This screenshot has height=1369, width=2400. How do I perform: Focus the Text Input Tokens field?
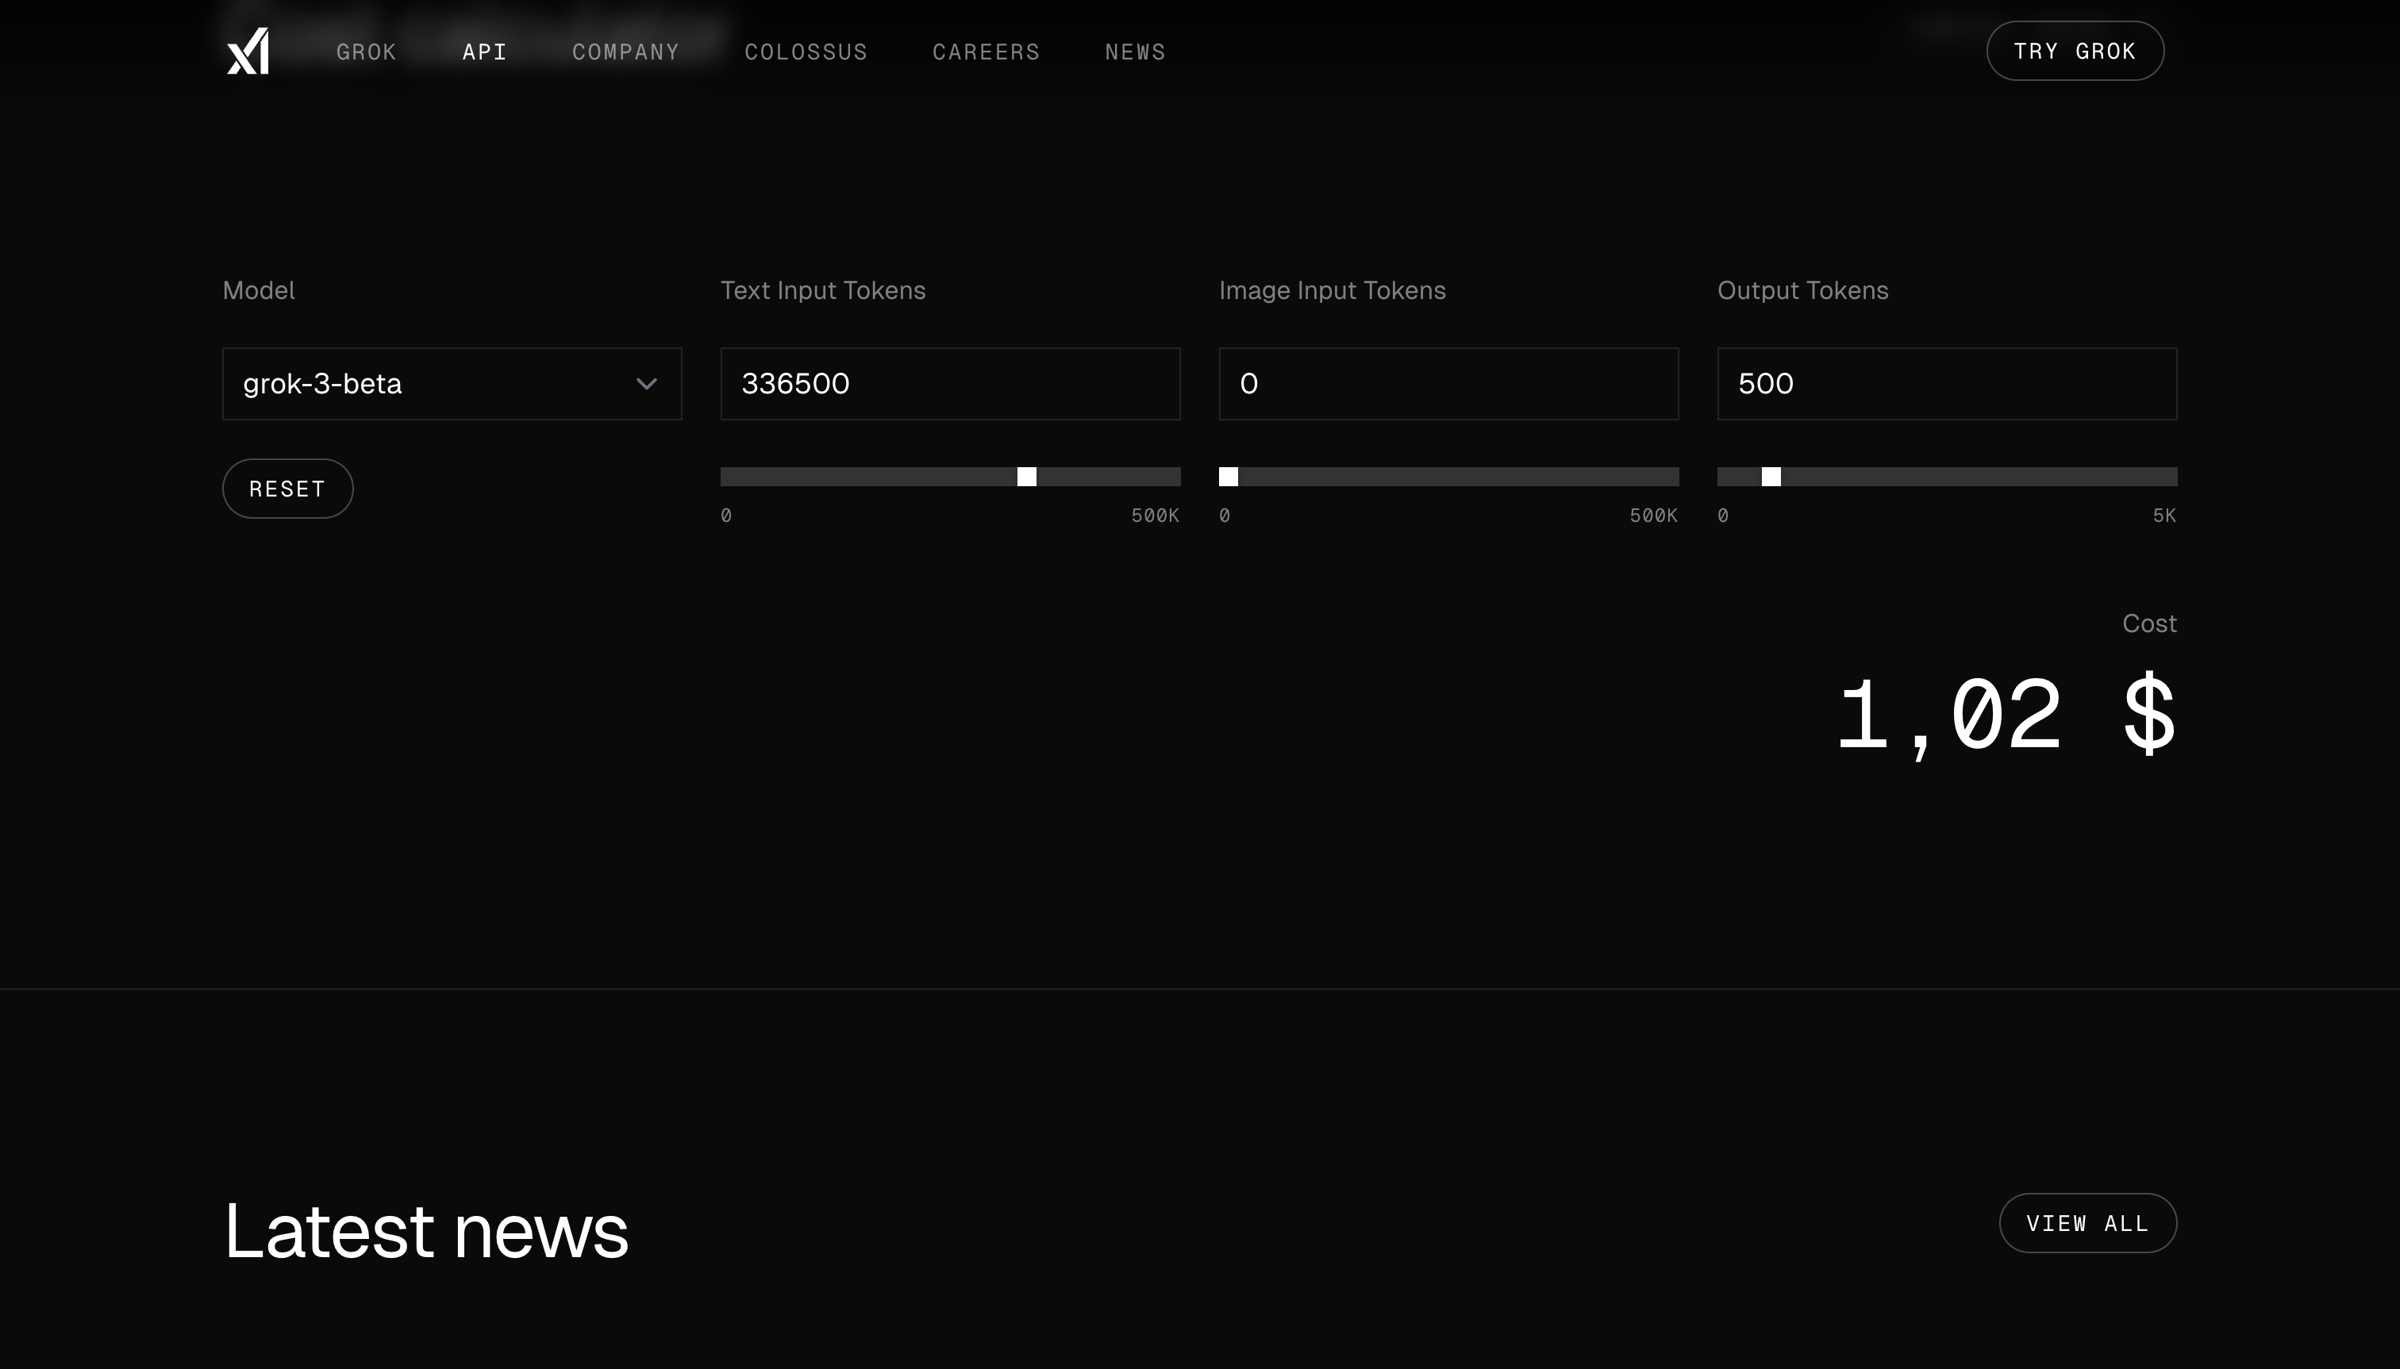(x=950, y=384)
